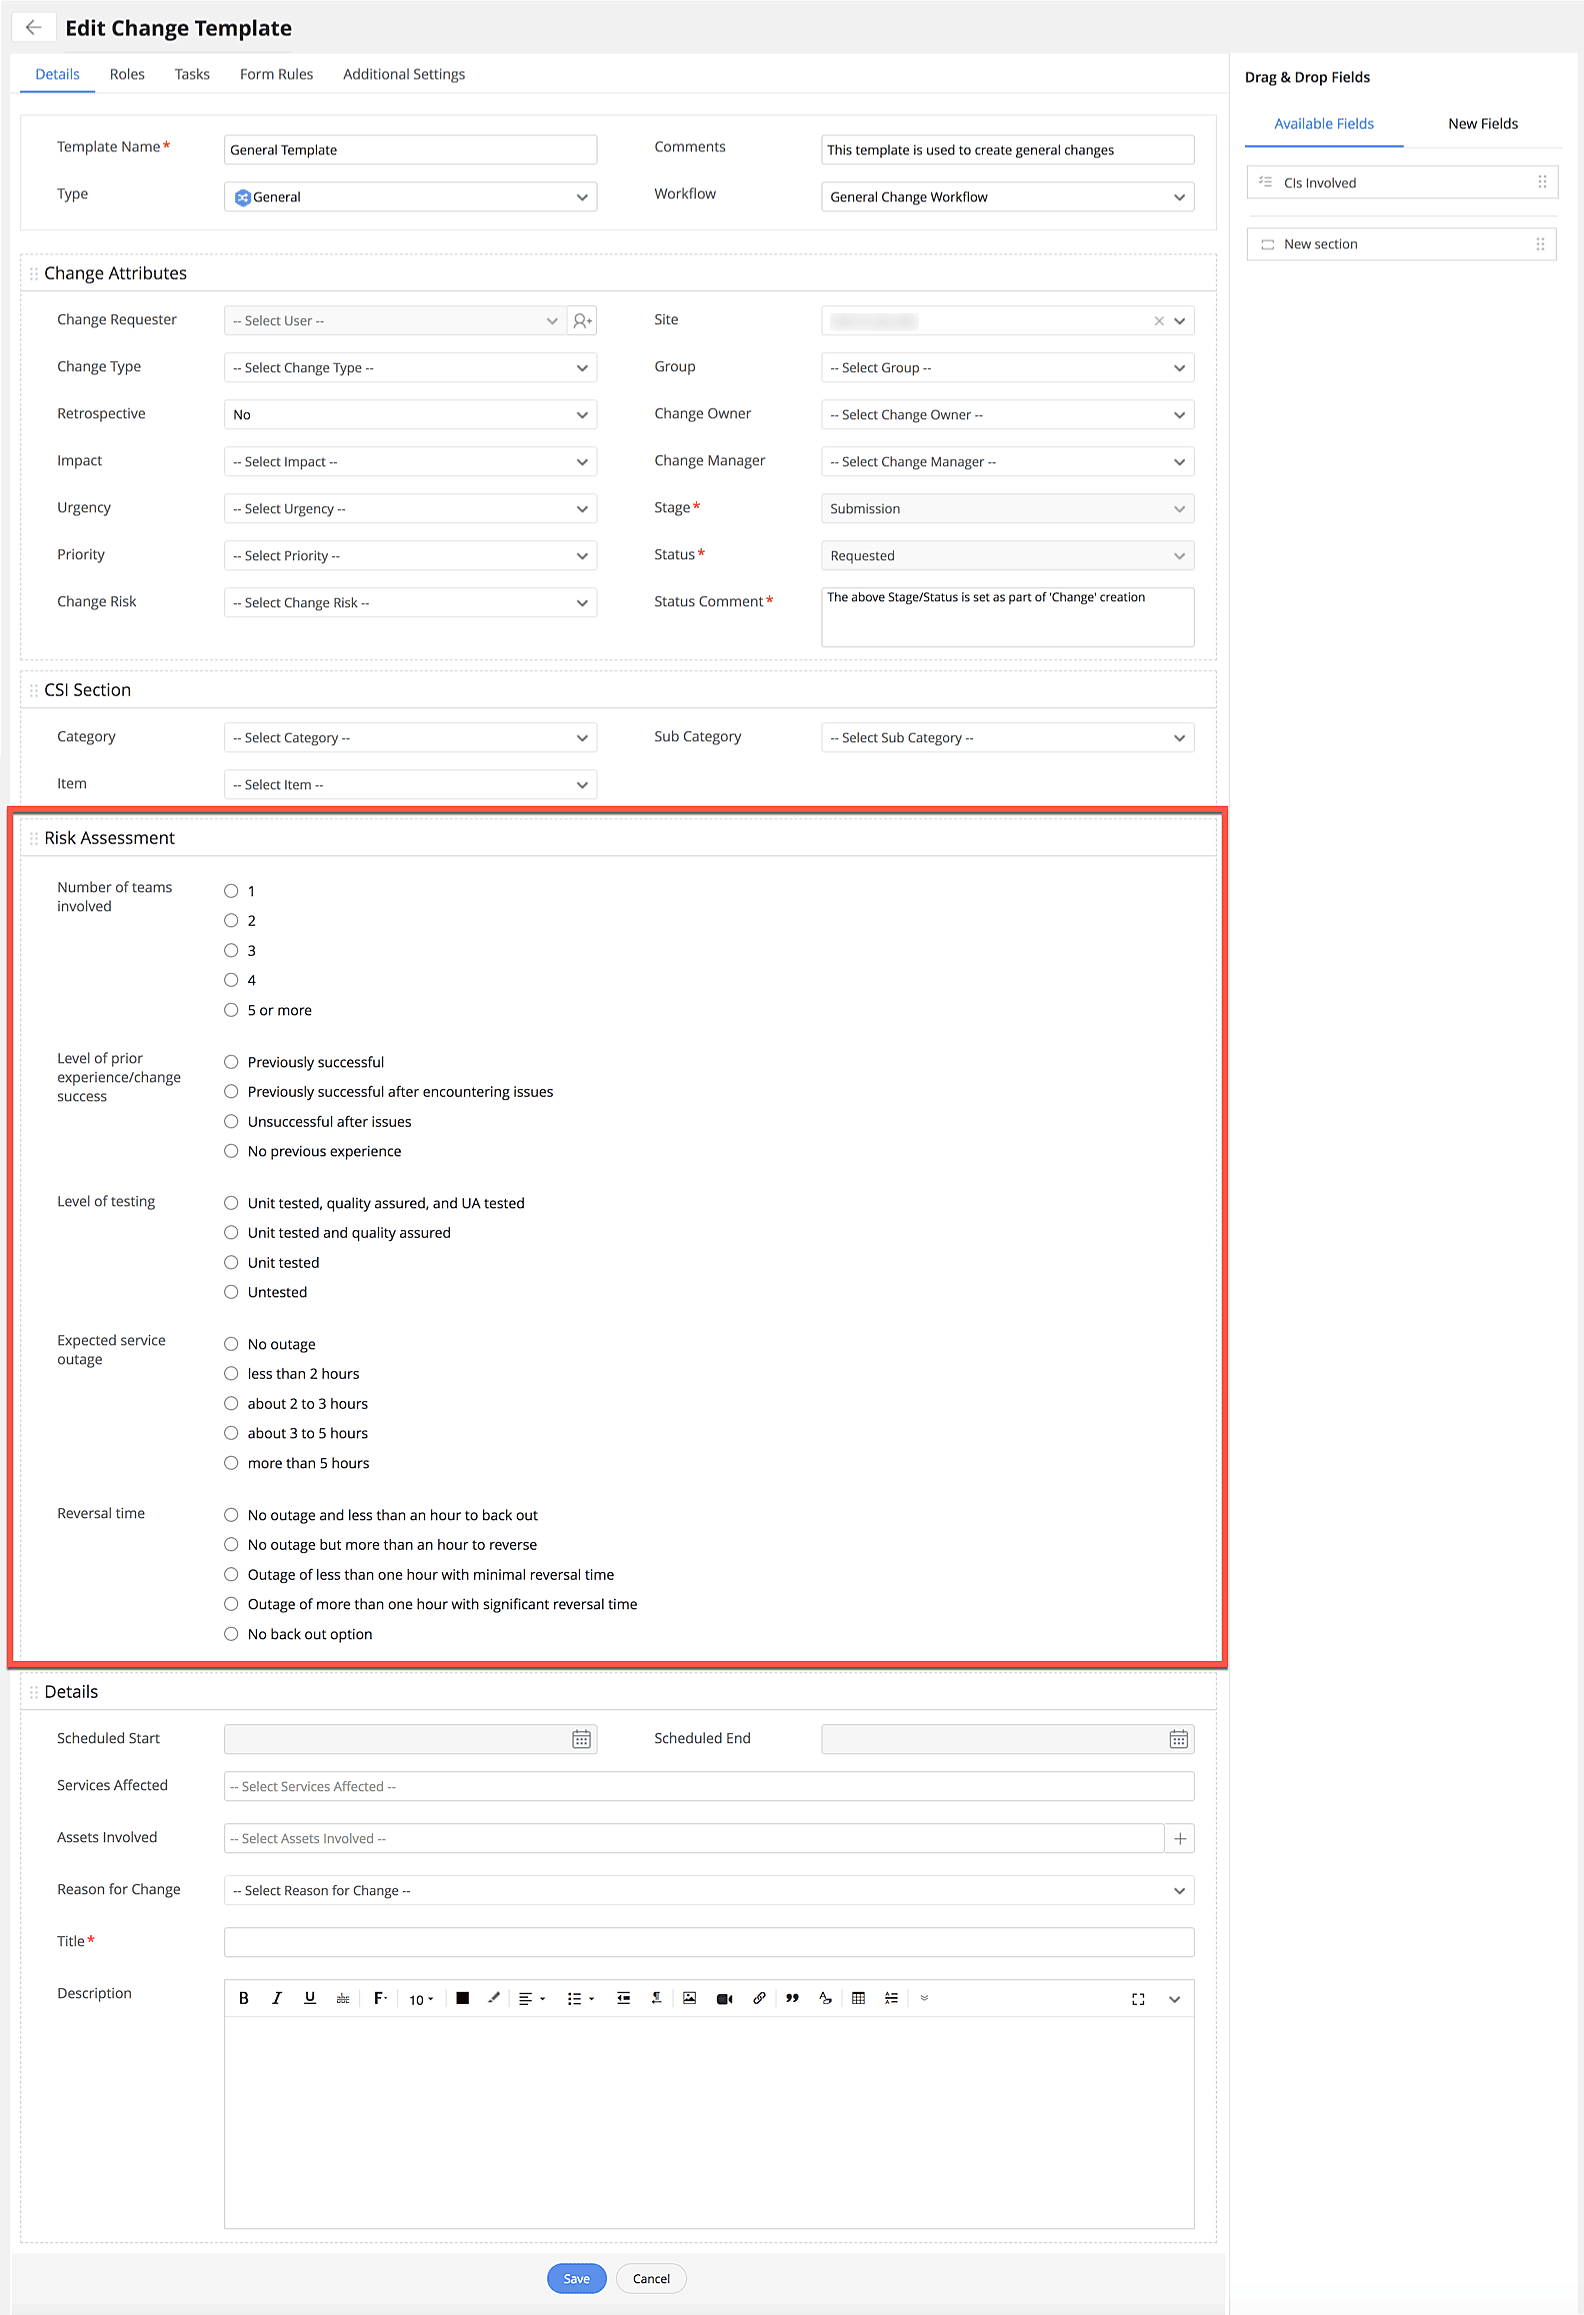
Task: Apply underline in Description editor
Action: pos(310,1998)
